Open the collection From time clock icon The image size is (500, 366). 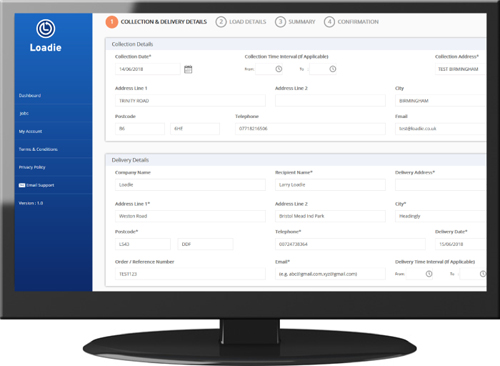pos(279,69)
